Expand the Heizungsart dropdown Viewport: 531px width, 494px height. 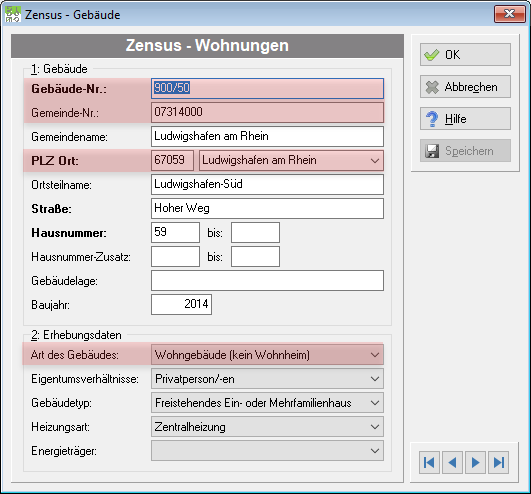coord(375,427)
